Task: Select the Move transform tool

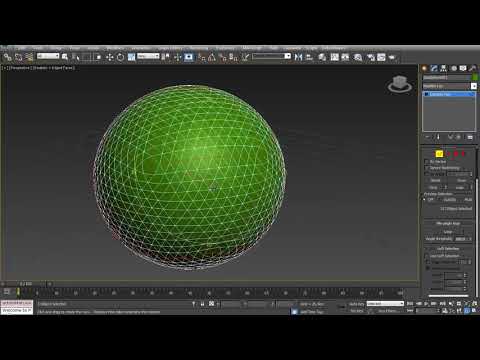Action: click(109, 57)
